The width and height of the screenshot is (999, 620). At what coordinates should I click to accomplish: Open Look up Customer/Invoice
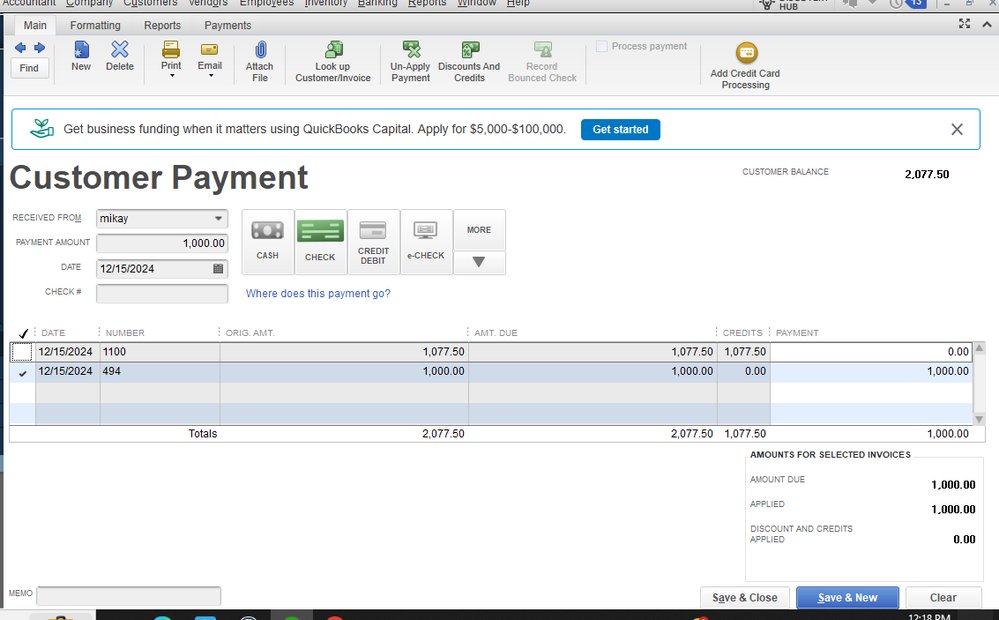(x=333, y=61)
